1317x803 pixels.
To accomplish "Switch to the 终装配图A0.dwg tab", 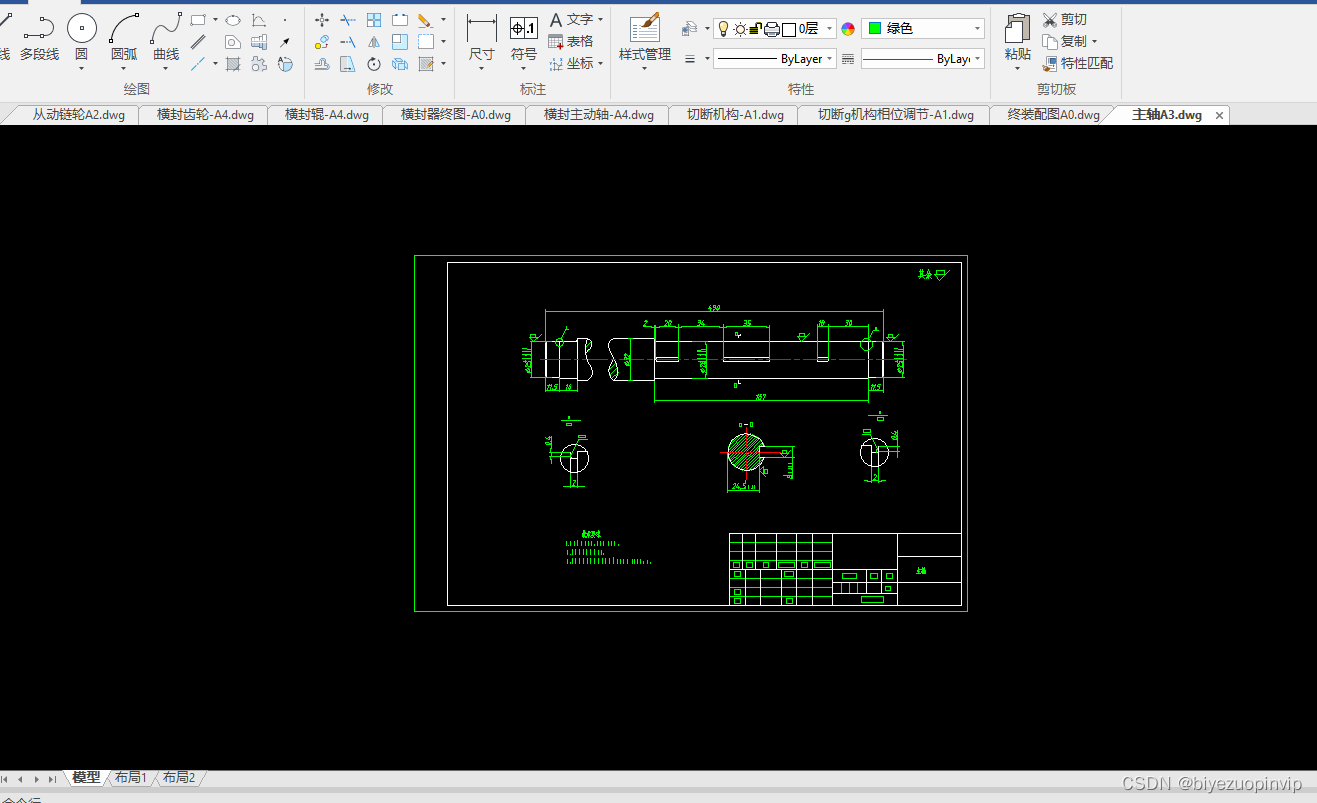I will 1054,114.
